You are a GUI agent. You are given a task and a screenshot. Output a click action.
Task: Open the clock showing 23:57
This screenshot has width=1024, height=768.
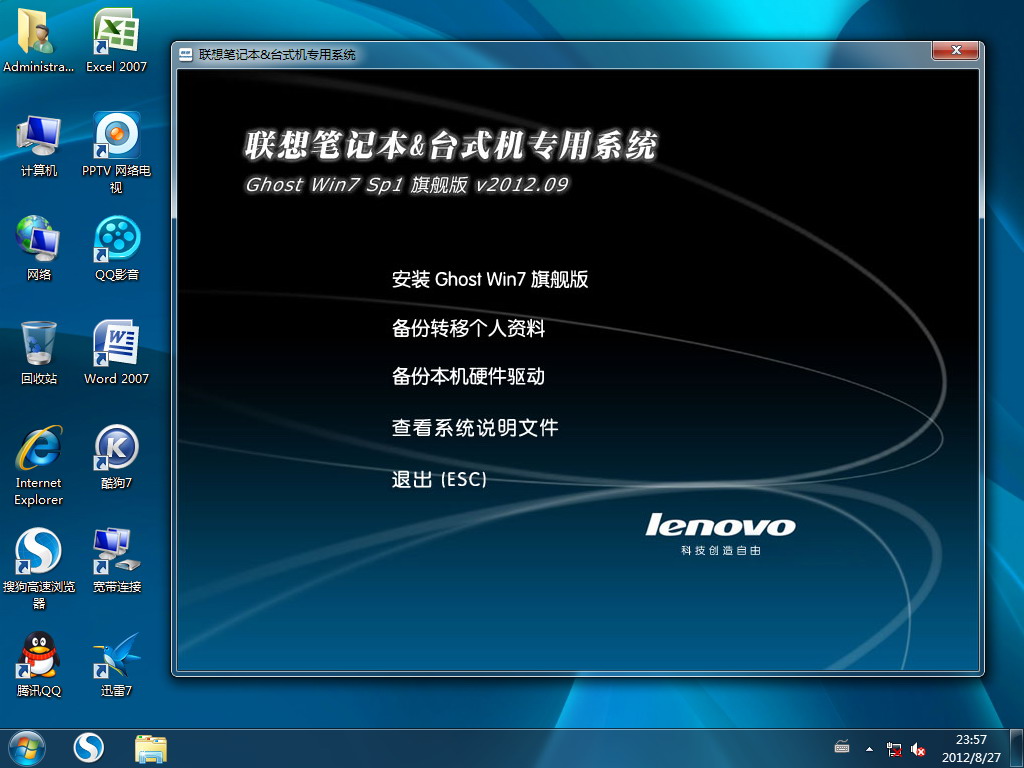[971, 748]
